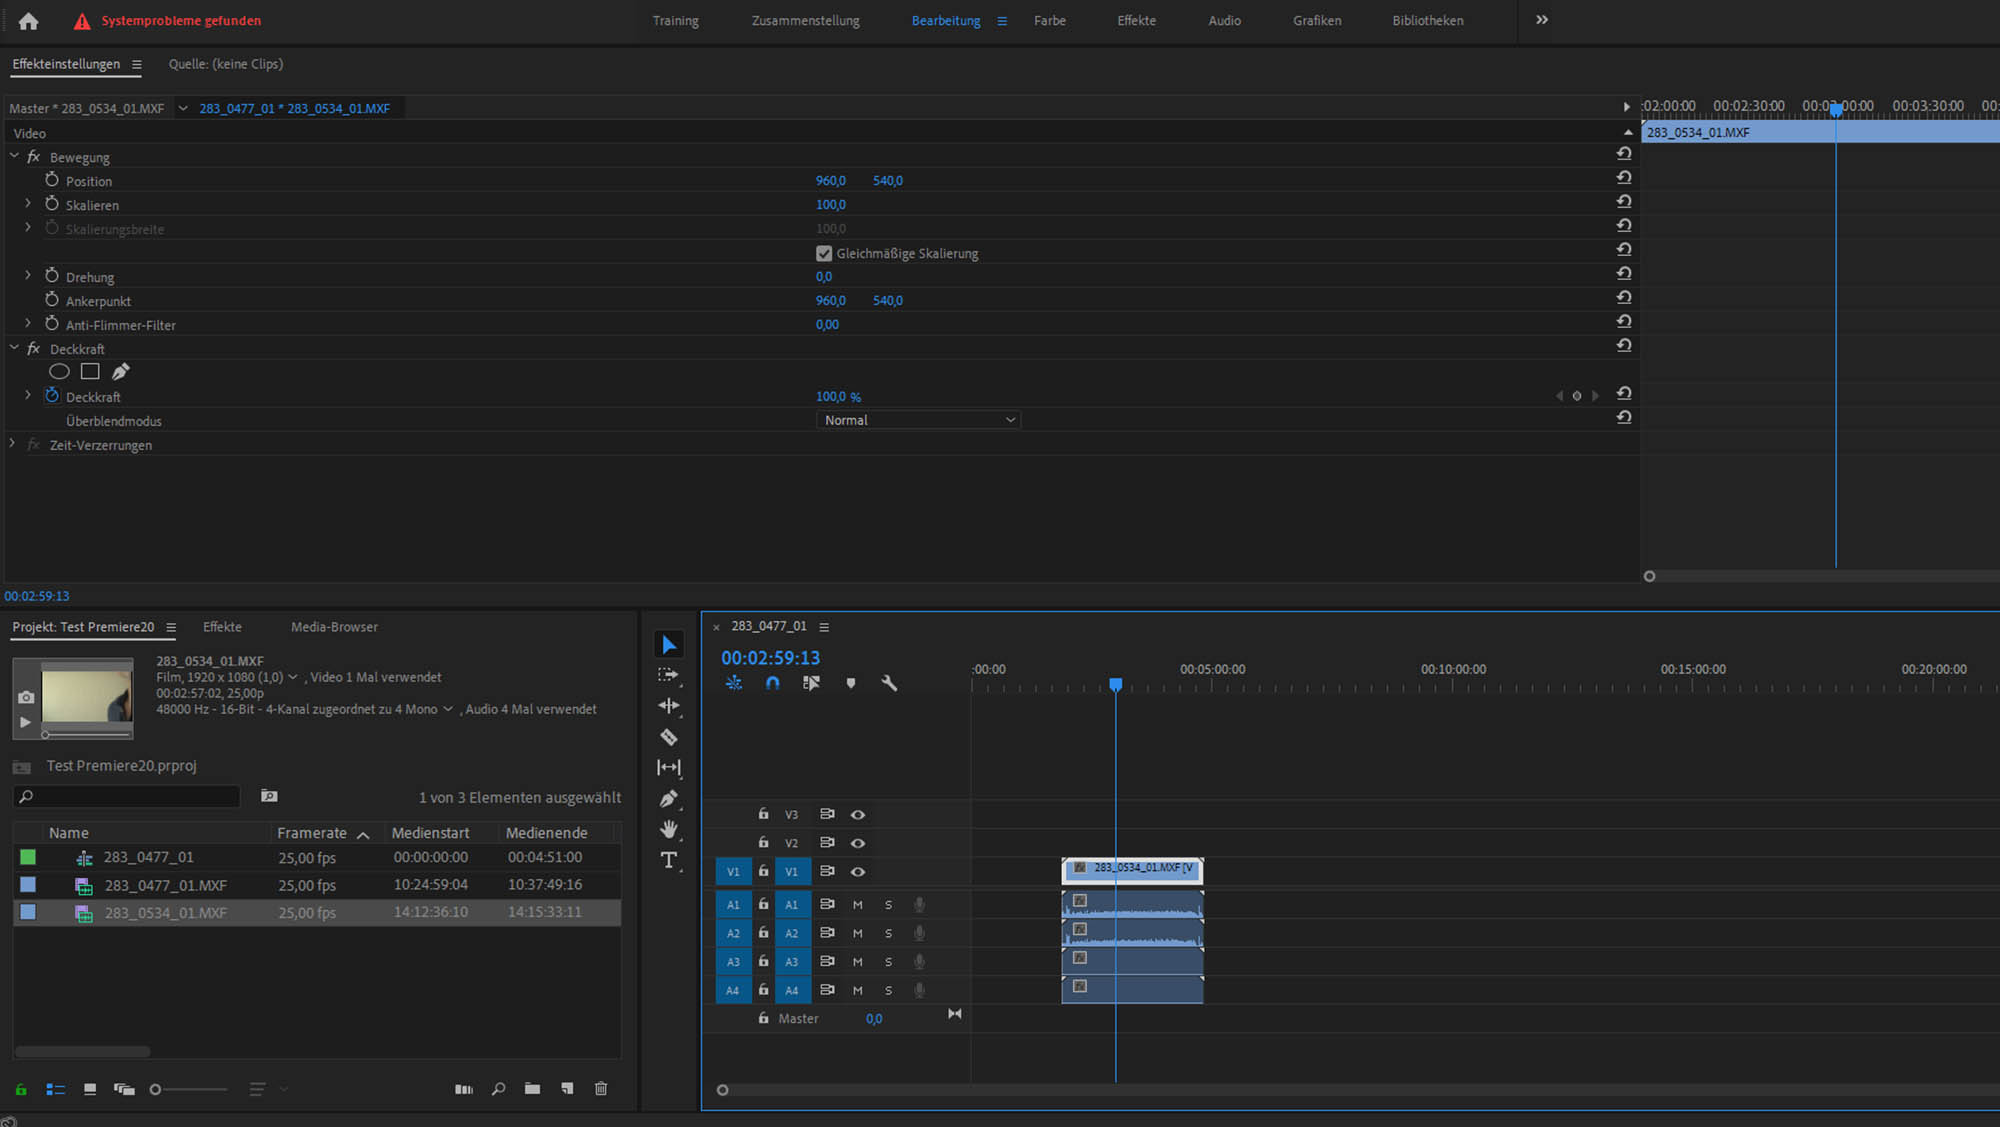
Task: Hide V3 track output eye
Action: (858, 815)
